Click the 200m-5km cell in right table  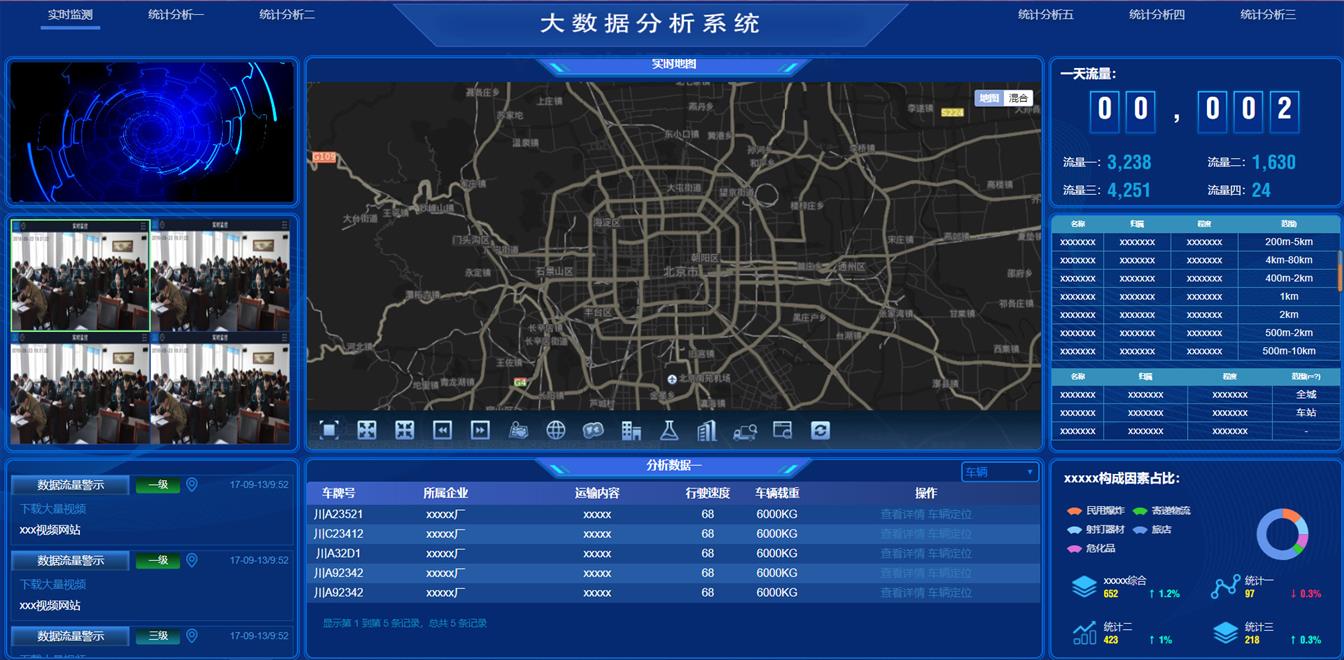[x=1289, y=242]
